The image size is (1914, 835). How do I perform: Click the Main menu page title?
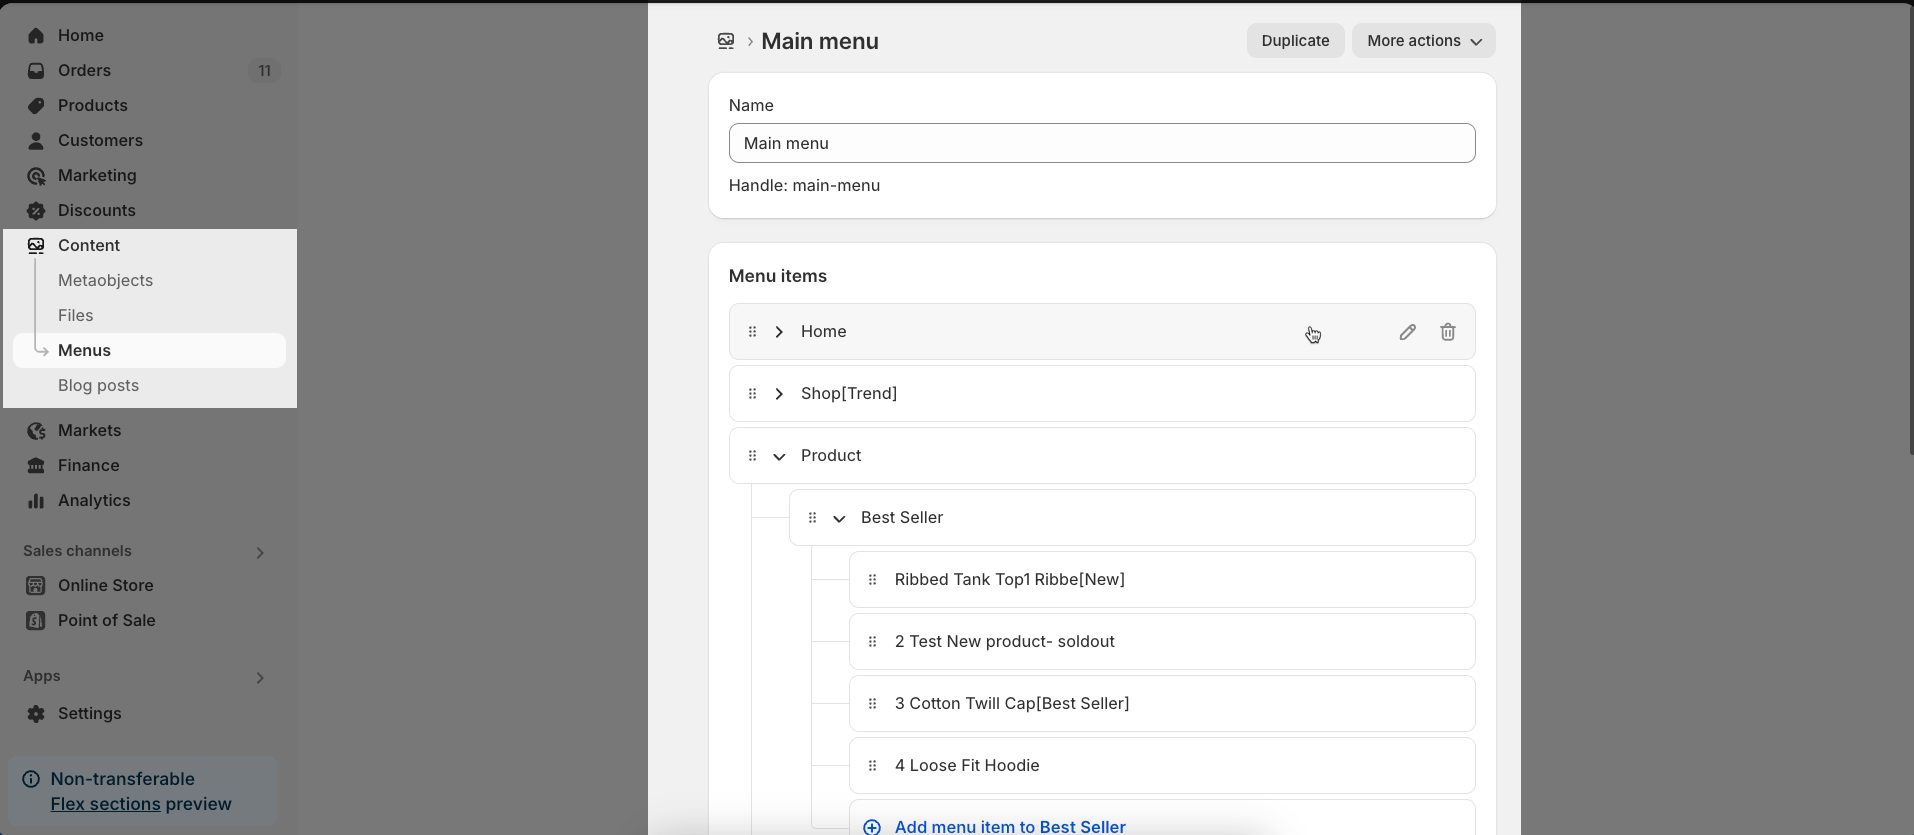pyautogui.click(x=820, y=41)
